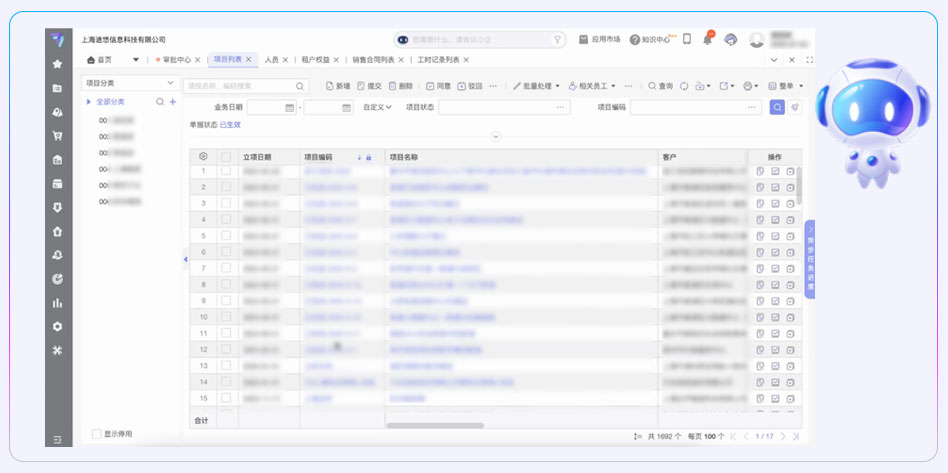Click the user avatar
Image resolution: width=948 pixels, height=473 pixels.
coord(756,40)
